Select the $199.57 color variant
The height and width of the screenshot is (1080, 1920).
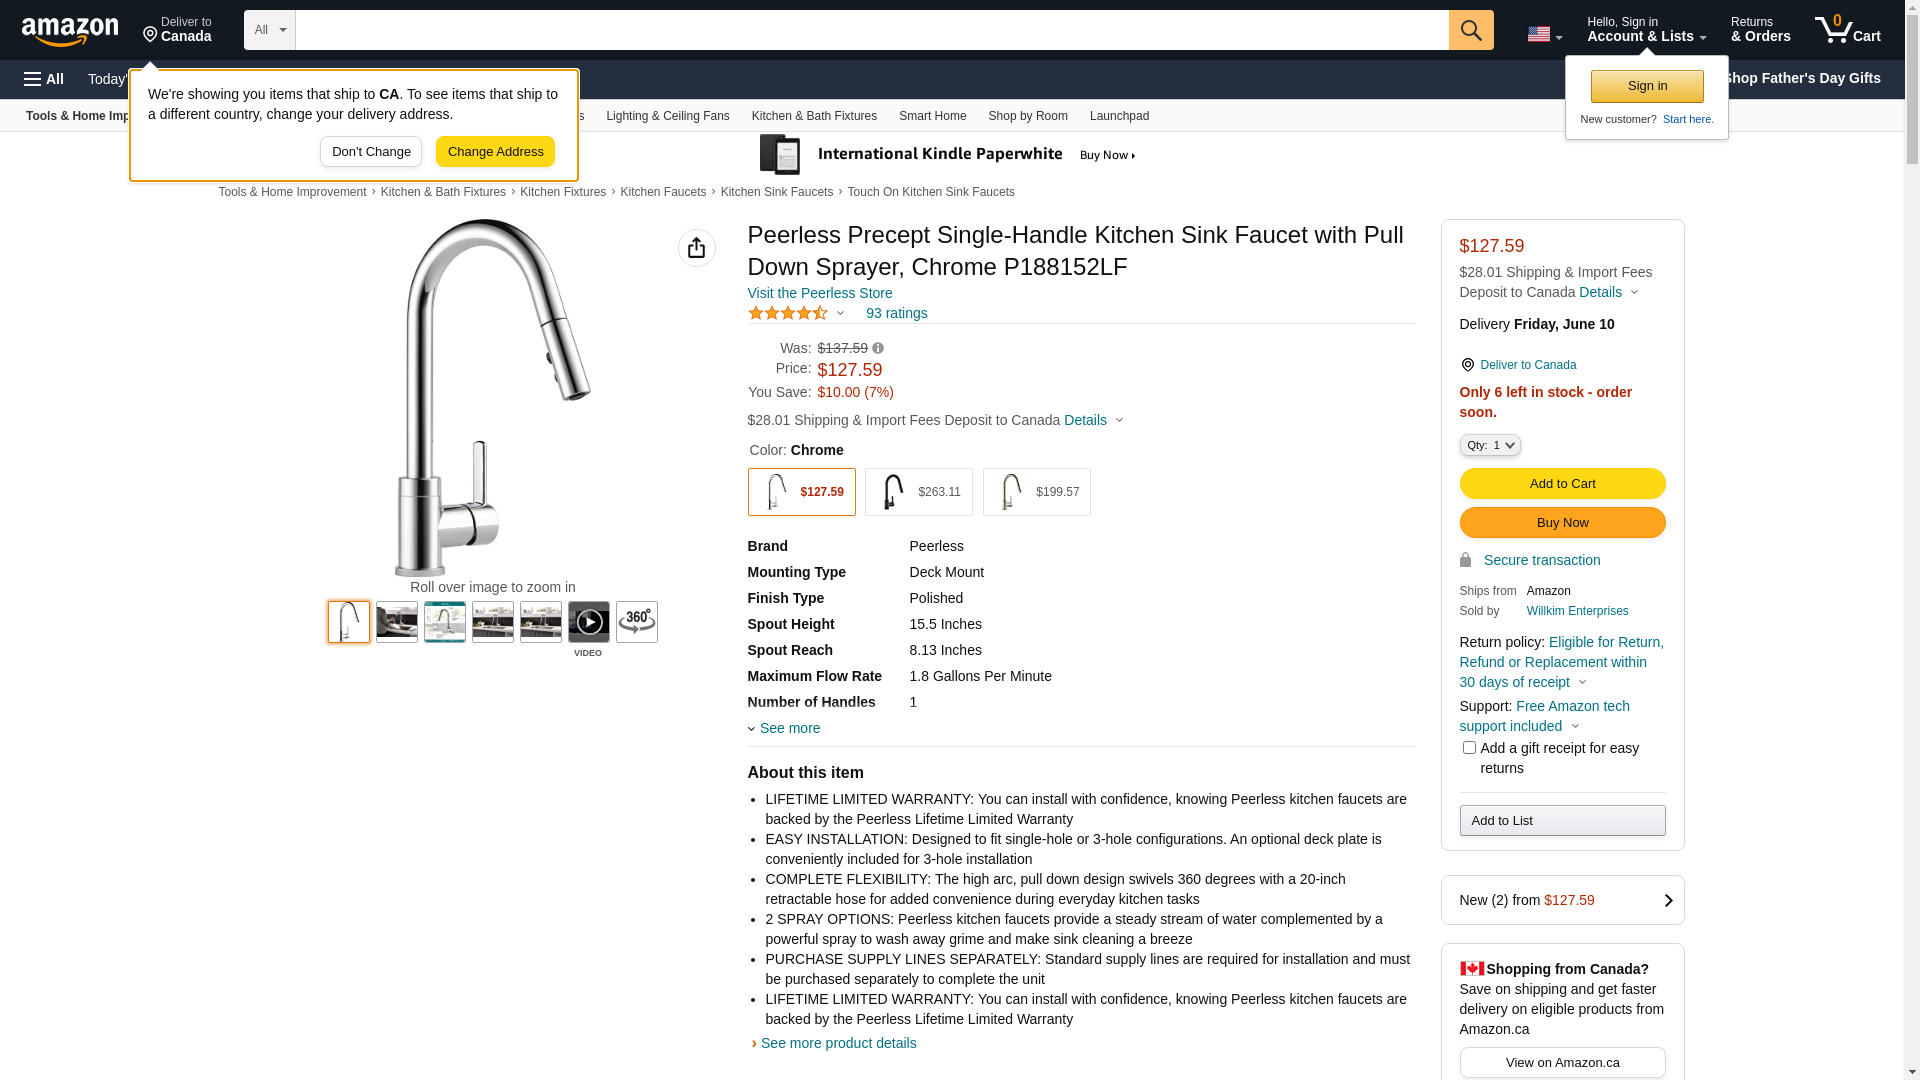click(1036, 492)
